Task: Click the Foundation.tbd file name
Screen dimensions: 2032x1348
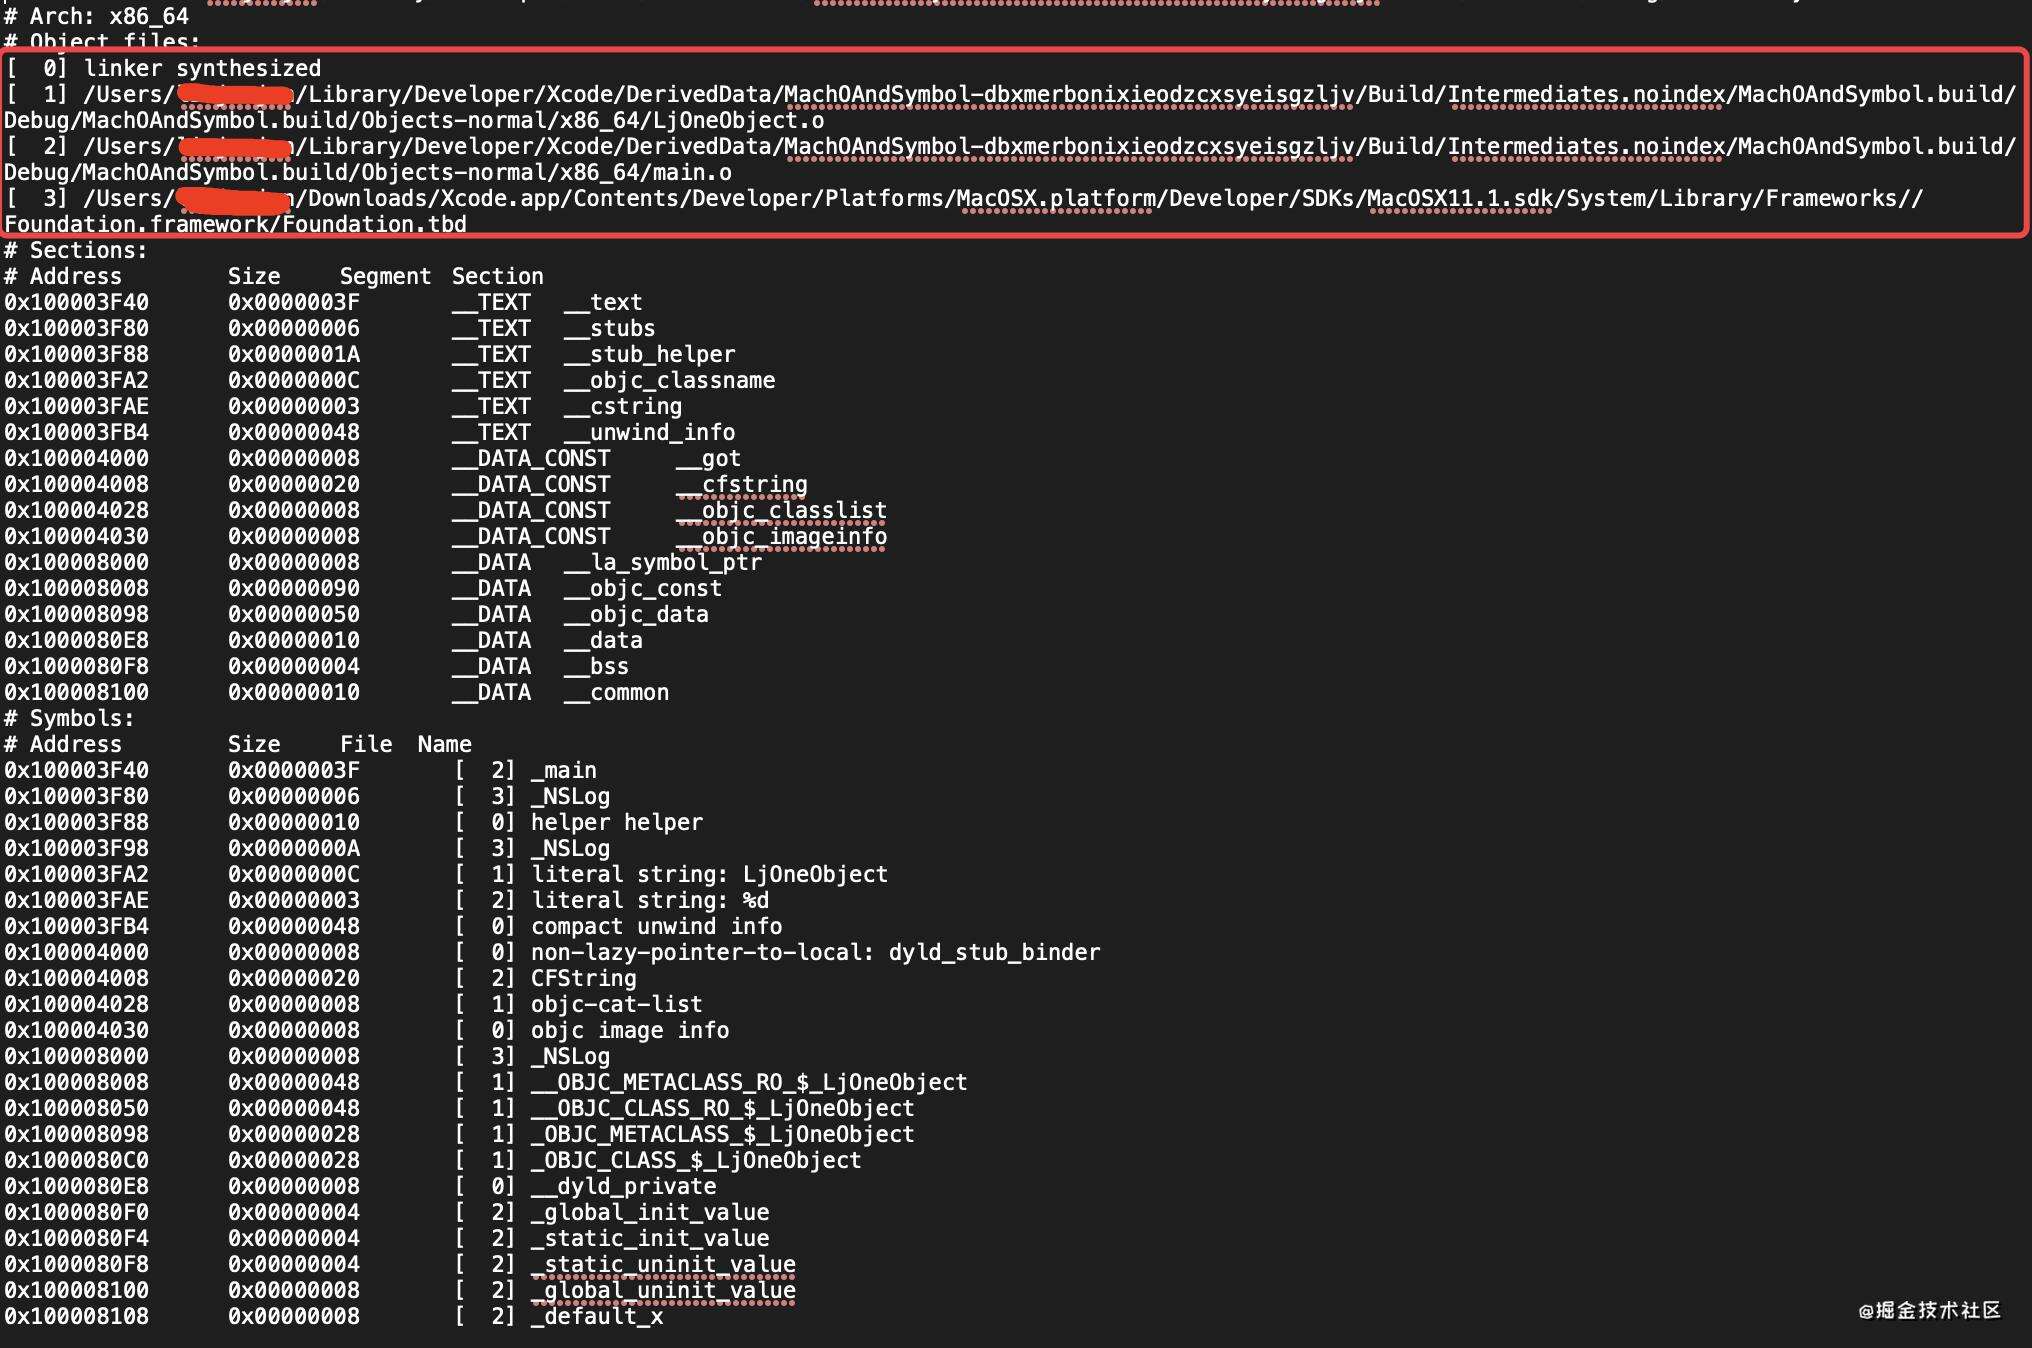Action: (x=374, y=224)
